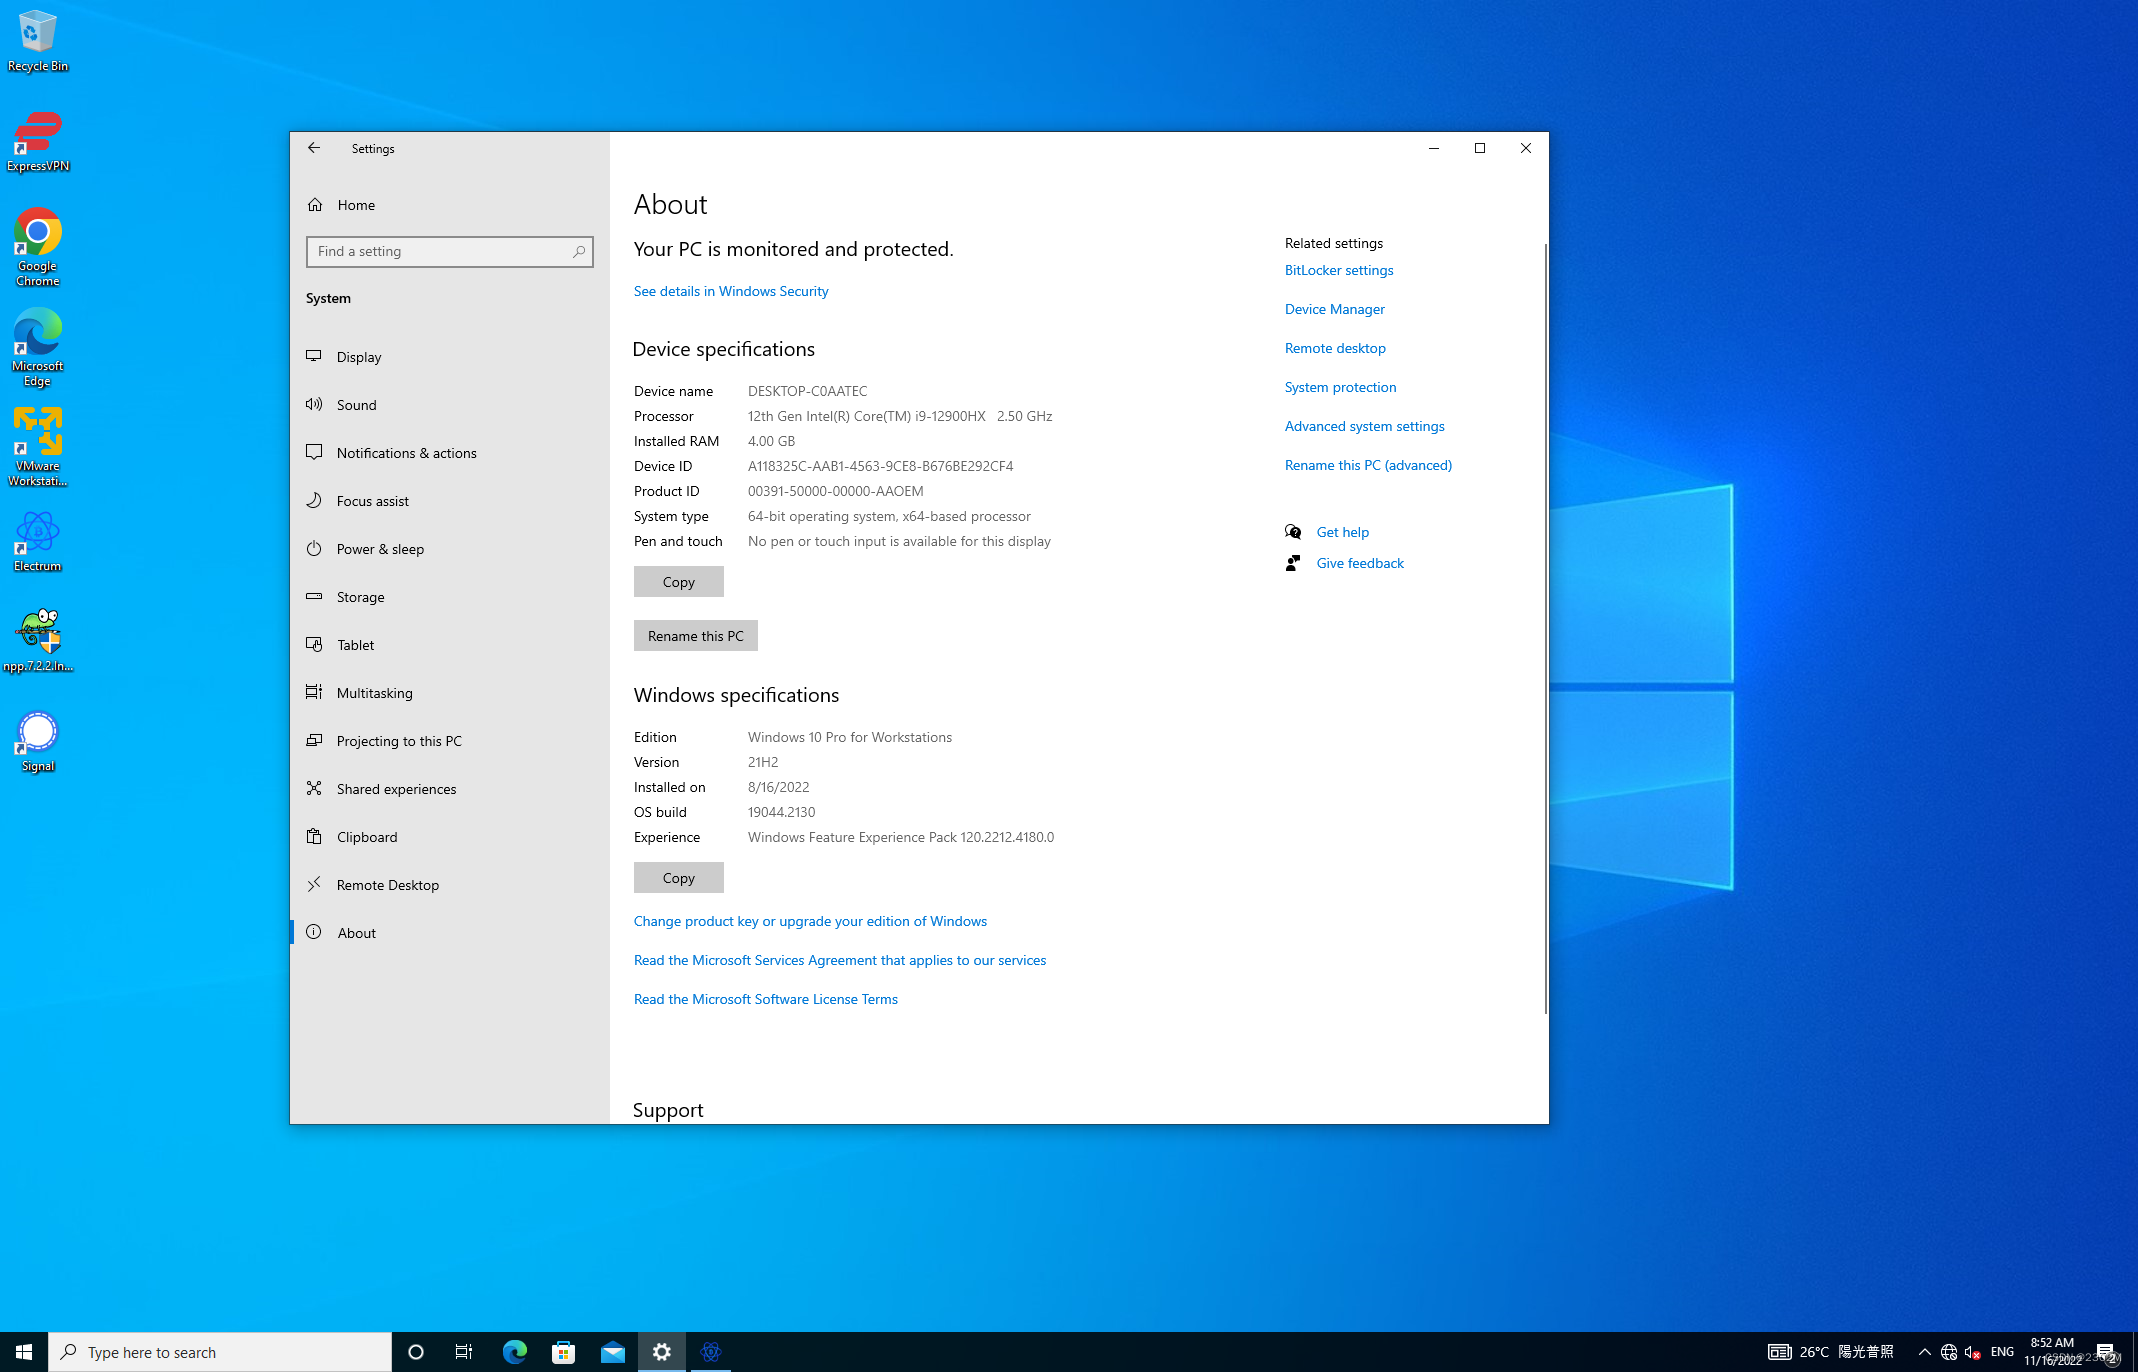Open Change product key or upgrade link
Viewport: 2138px width, 1372px height.
809,921
